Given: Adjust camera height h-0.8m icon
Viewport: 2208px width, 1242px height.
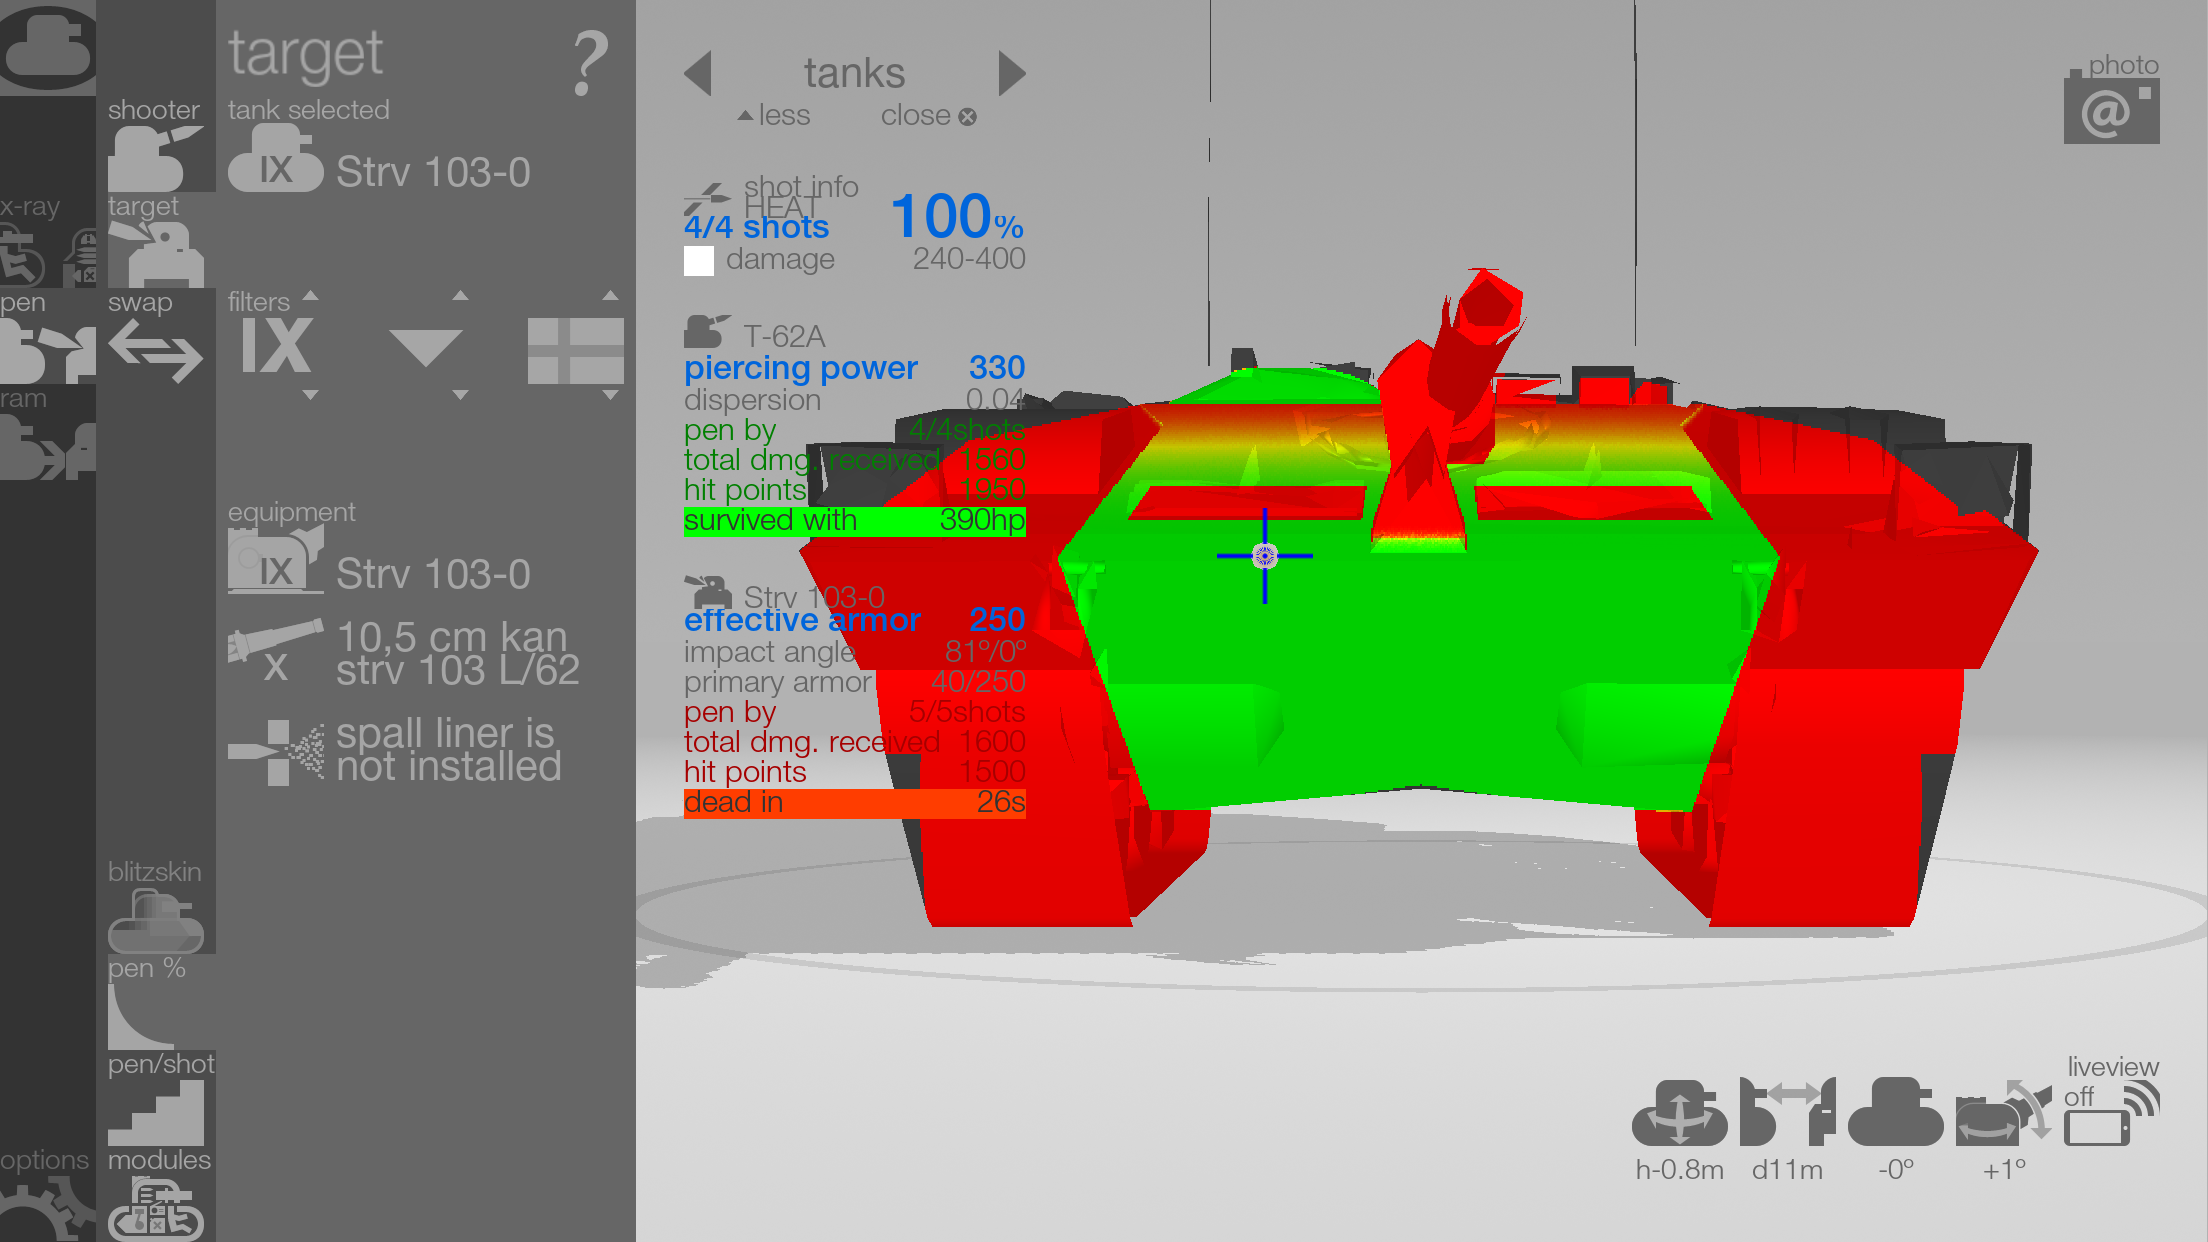Looking at the screenshot, I should point(1679,1112).
